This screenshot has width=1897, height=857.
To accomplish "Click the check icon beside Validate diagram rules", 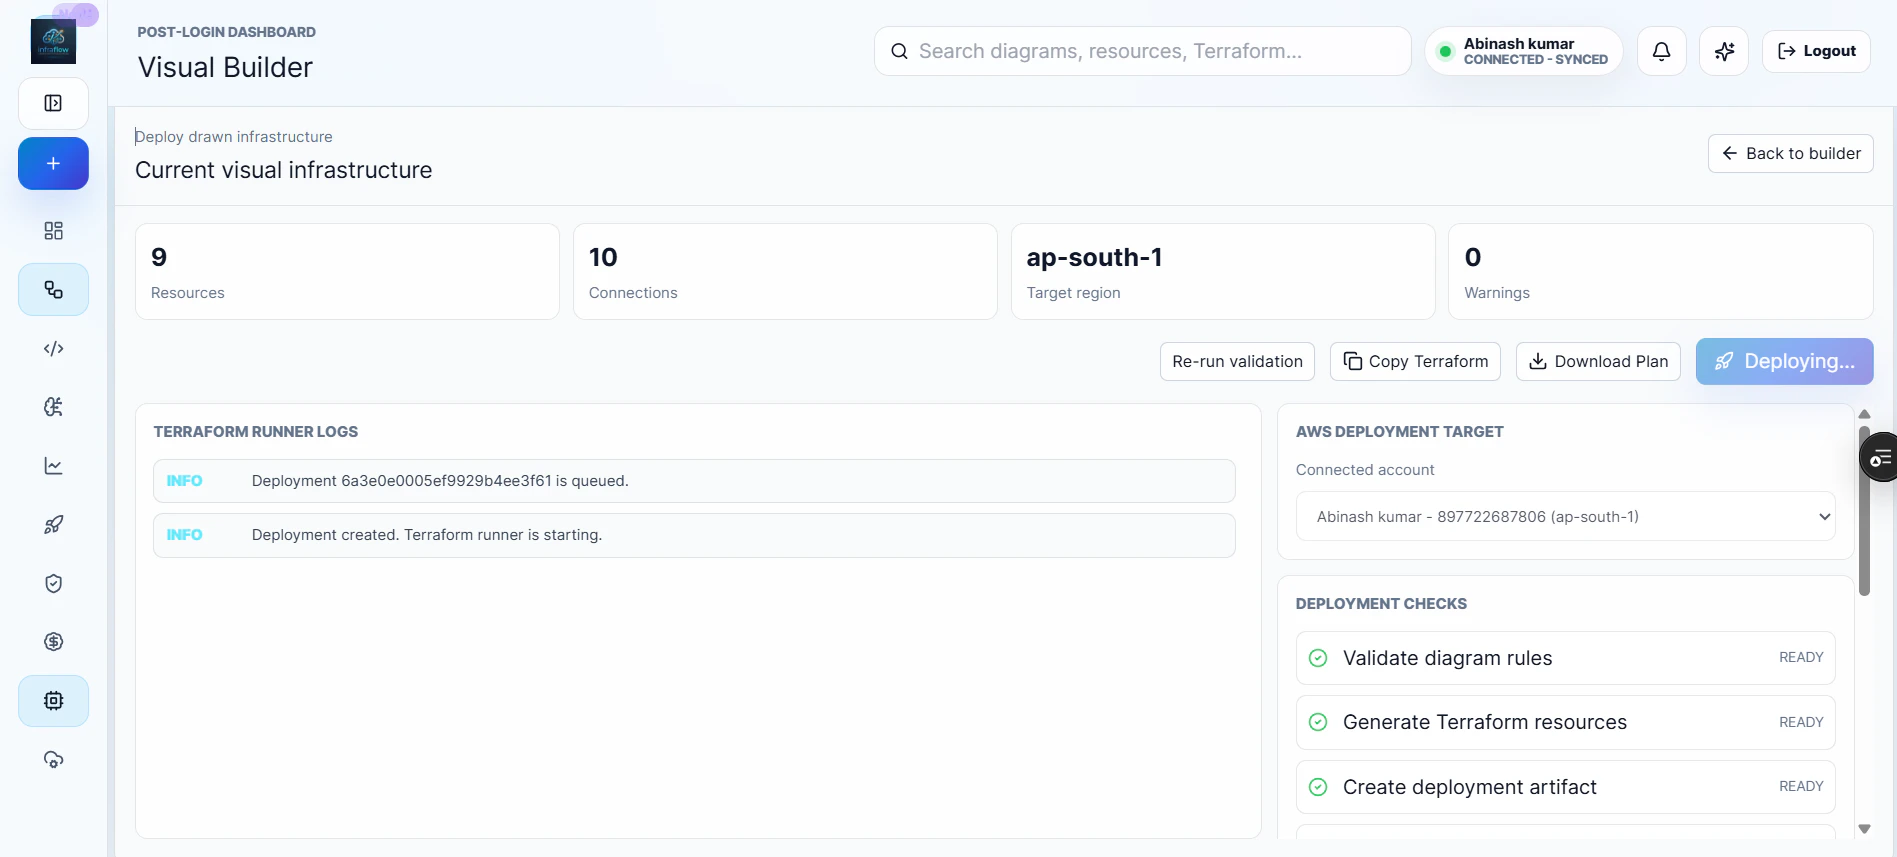I will point(1318,658).
